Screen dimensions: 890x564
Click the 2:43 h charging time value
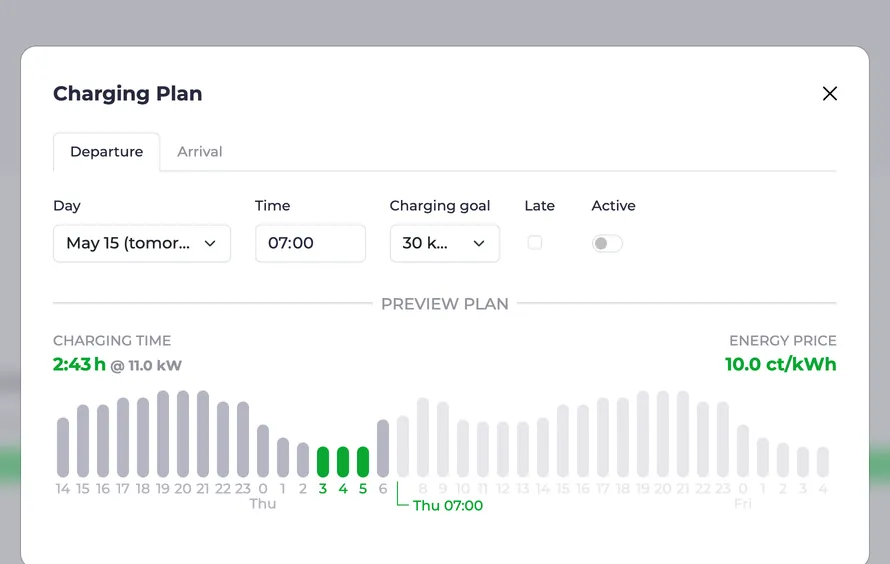[x=79, y=364]
